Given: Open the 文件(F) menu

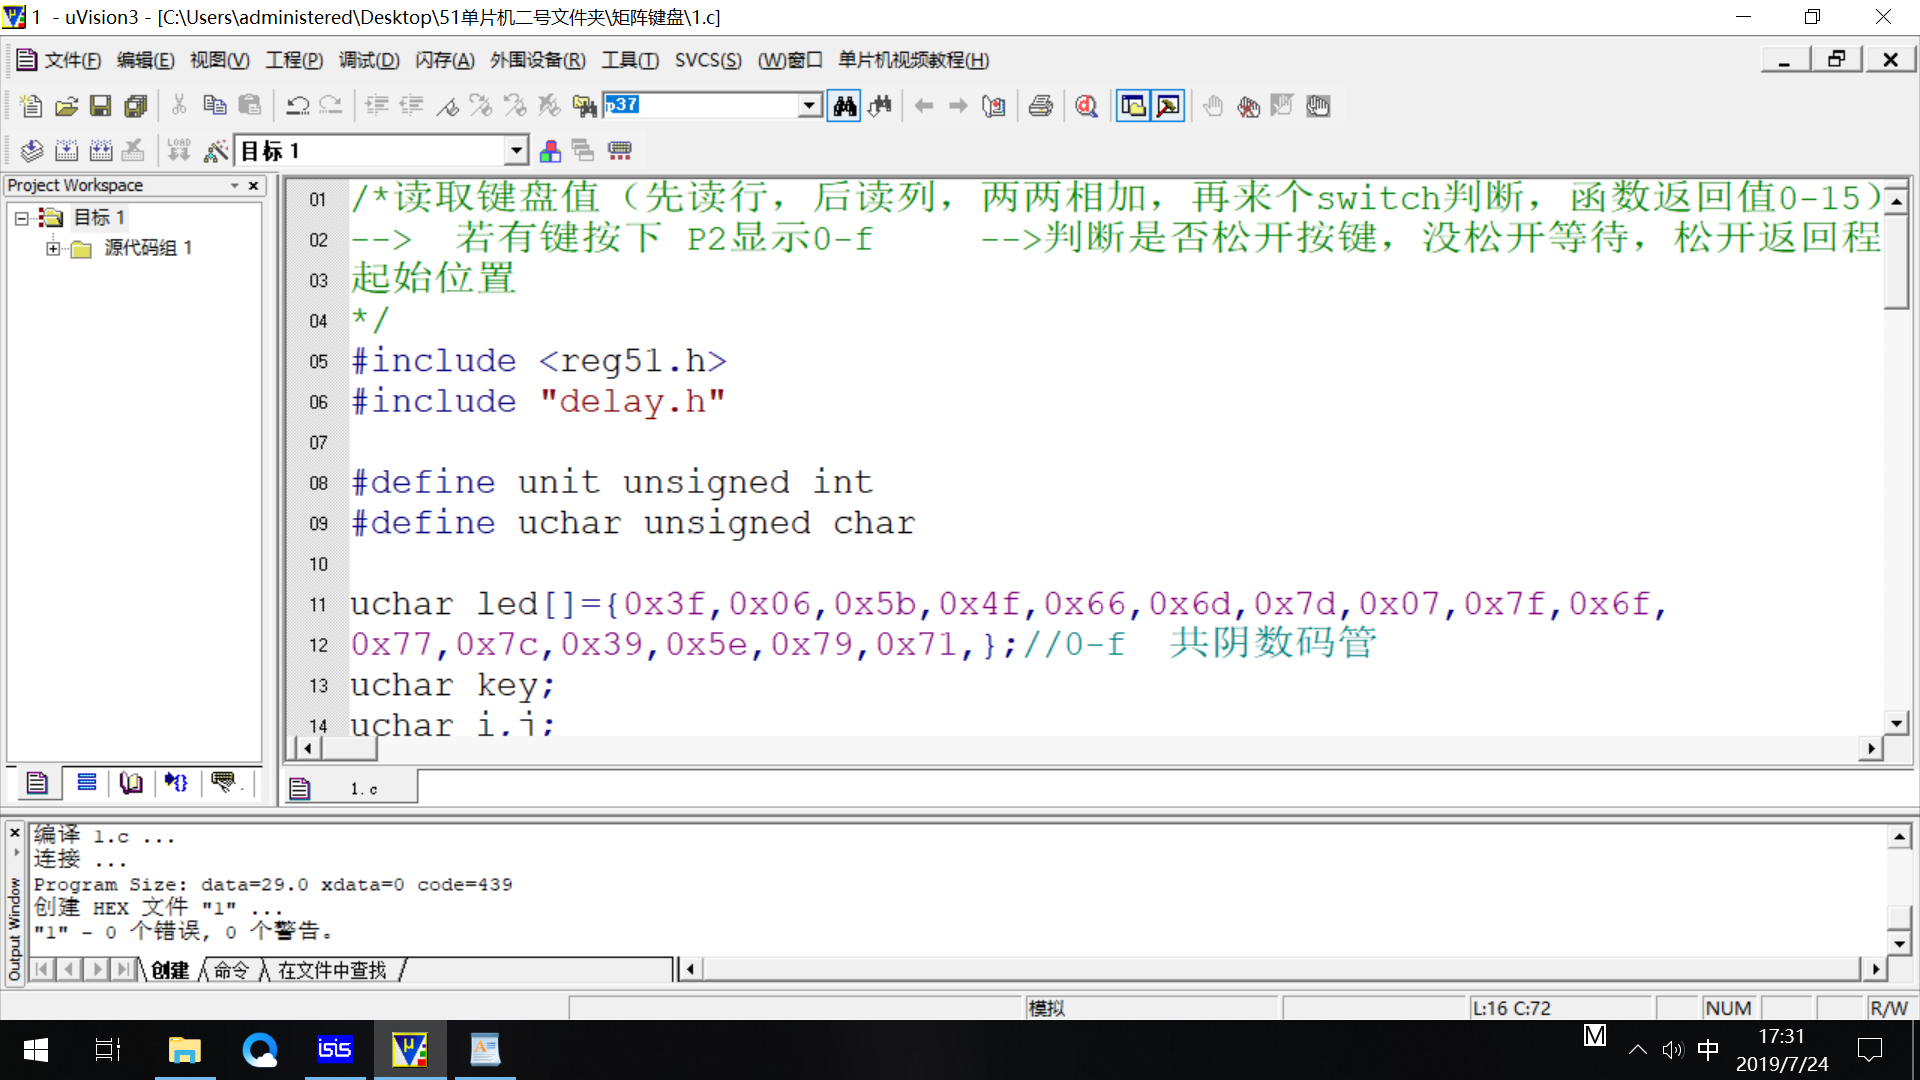Looking at the screenshot, I should coord(72,60).
